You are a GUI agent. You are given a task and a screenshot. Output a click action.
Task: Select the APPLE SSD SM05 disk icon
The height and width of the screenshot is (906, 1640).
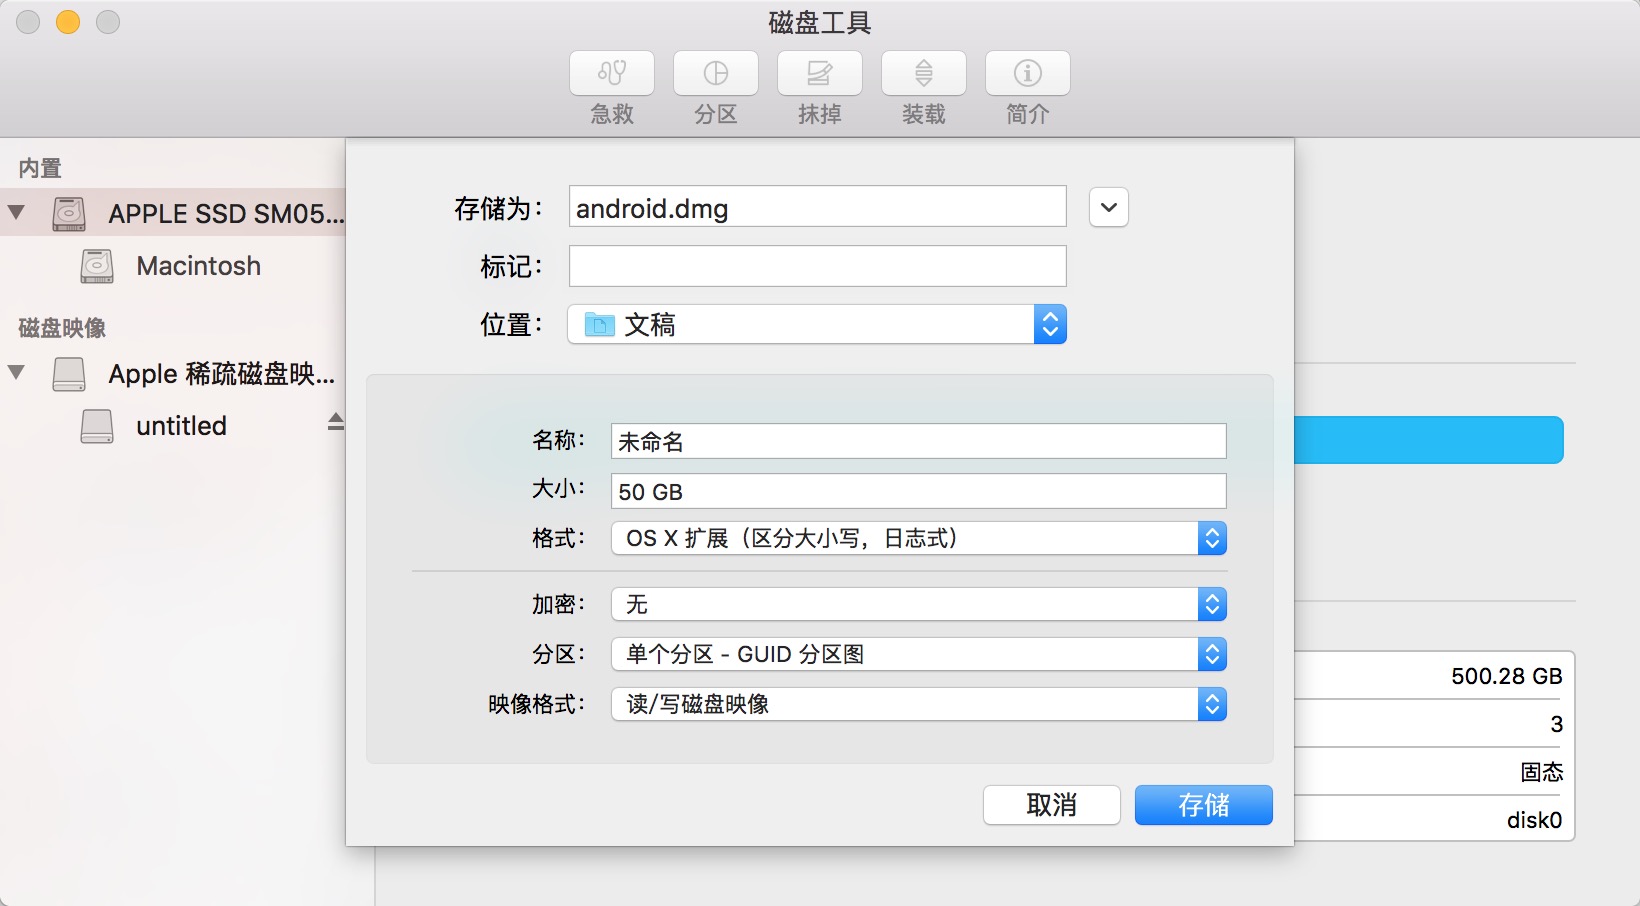pyautogui.click(x=69, y=213)
